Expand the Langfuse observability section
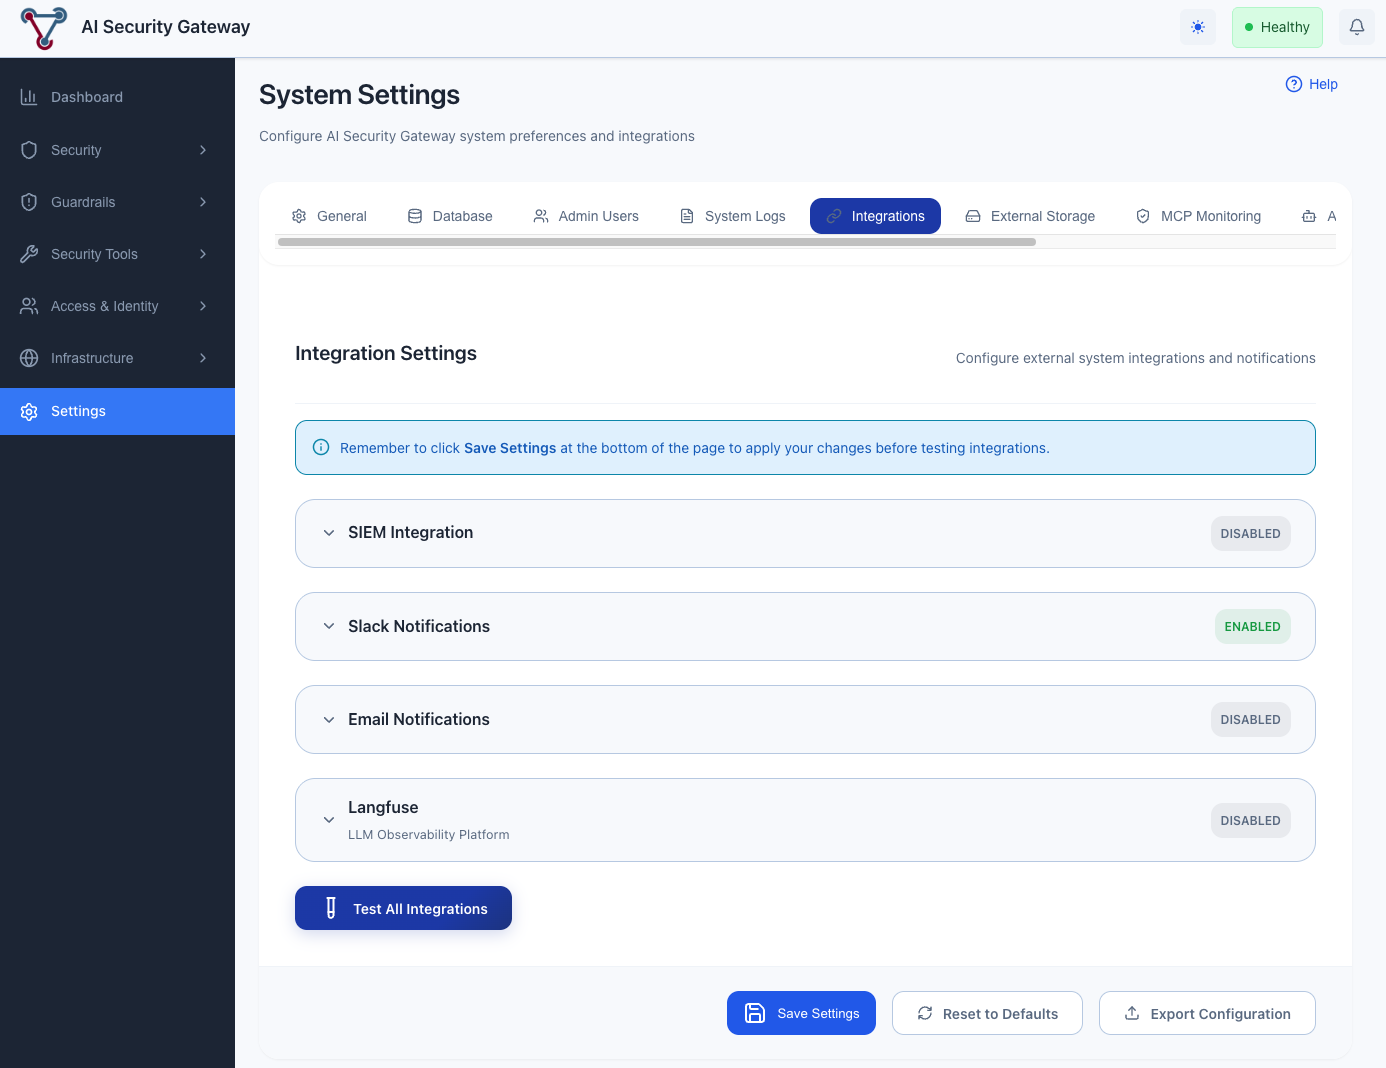 [x=329, y=819]
